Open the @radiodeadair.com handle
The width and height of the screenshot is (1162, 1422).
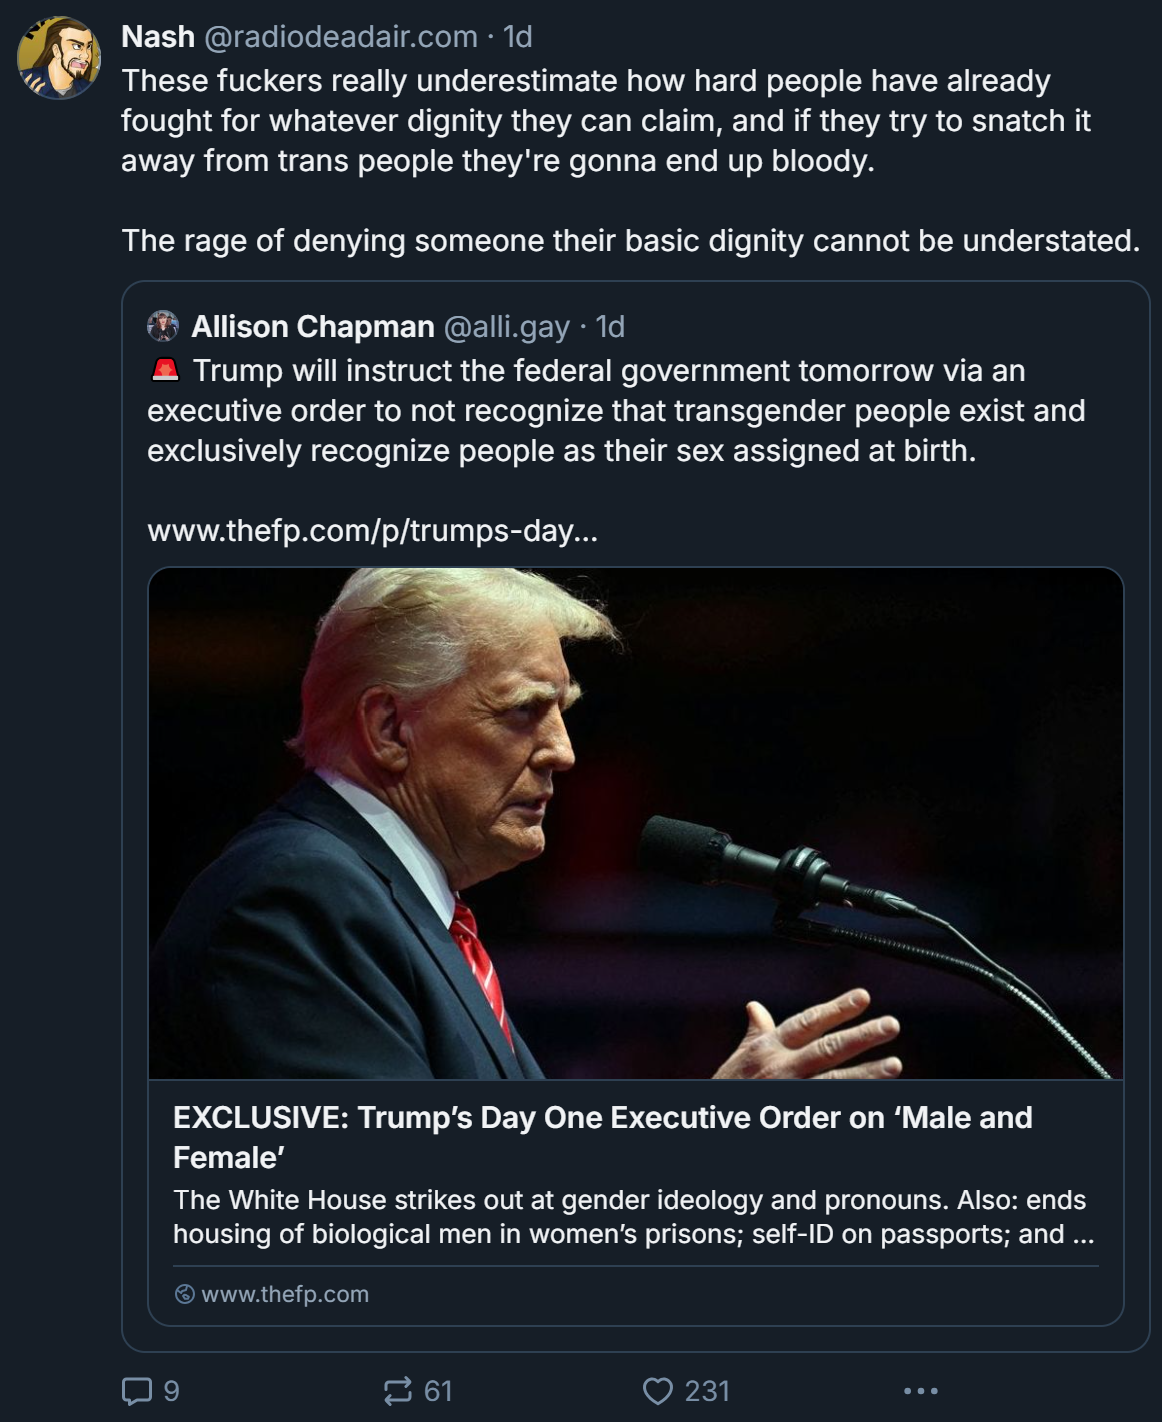pos(341,37)
